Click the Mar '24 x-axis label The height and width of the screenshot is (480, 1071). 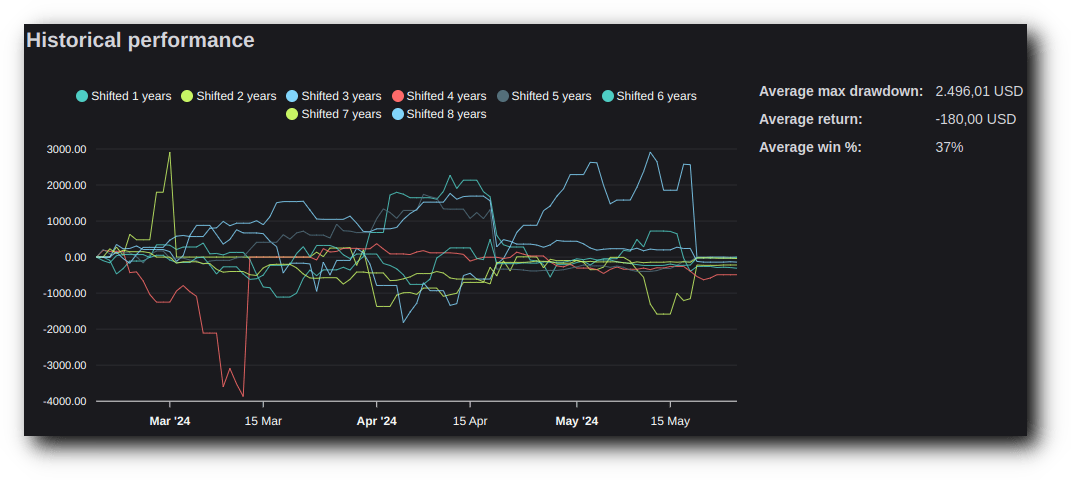point(170,421)
